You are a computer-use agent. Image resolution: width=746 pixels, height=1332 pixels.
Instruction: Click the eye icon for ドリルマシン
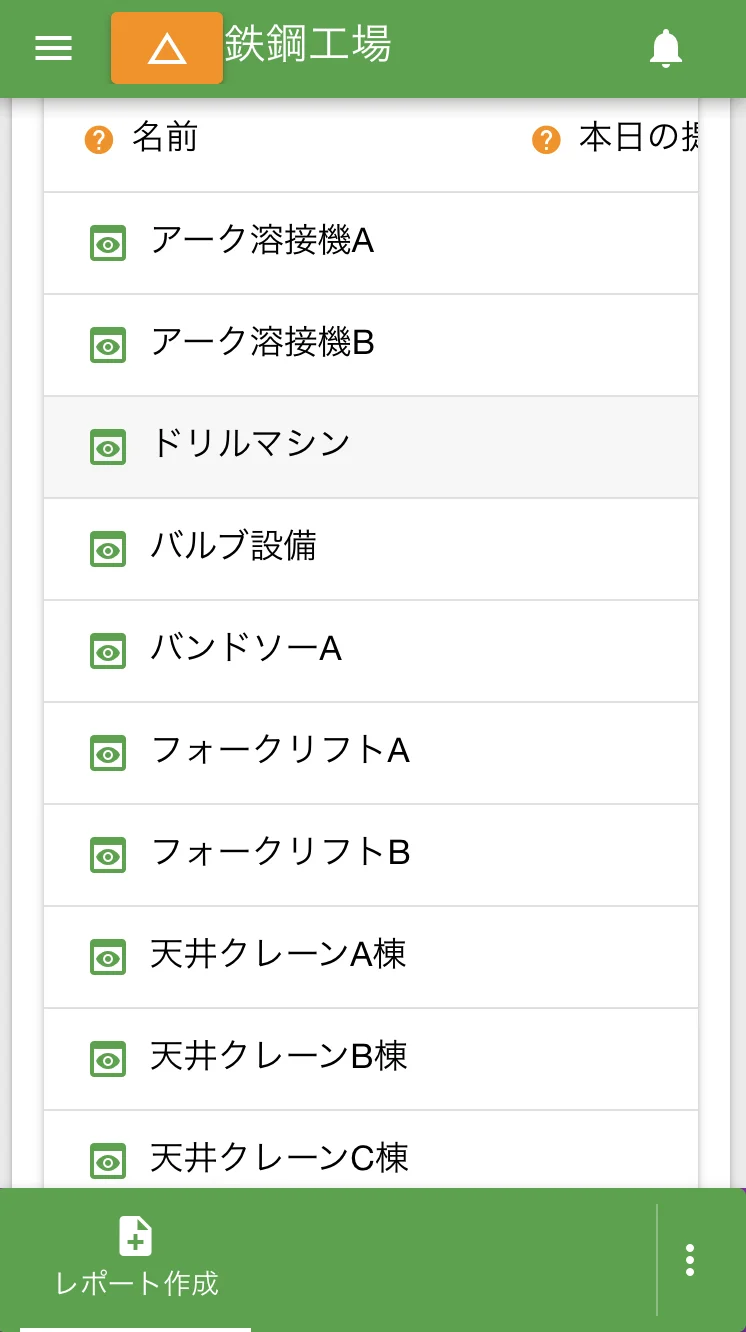108,448
